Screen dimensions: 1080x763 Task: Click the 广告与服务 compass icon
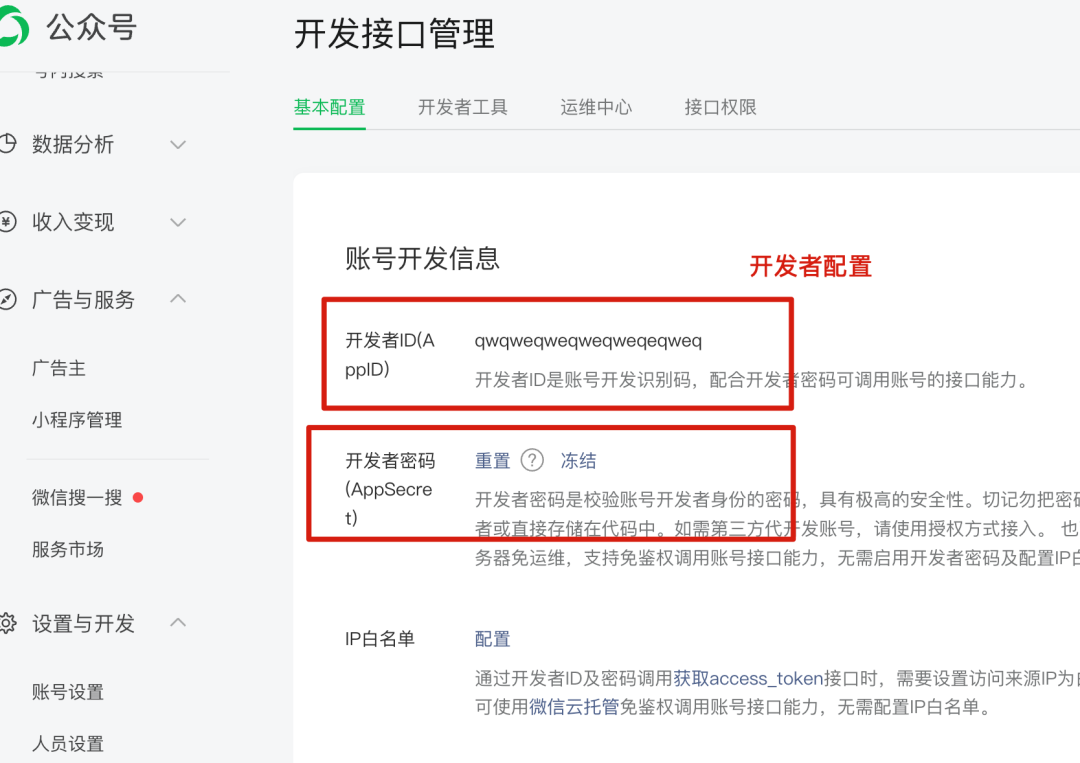(x=7, y=300)
